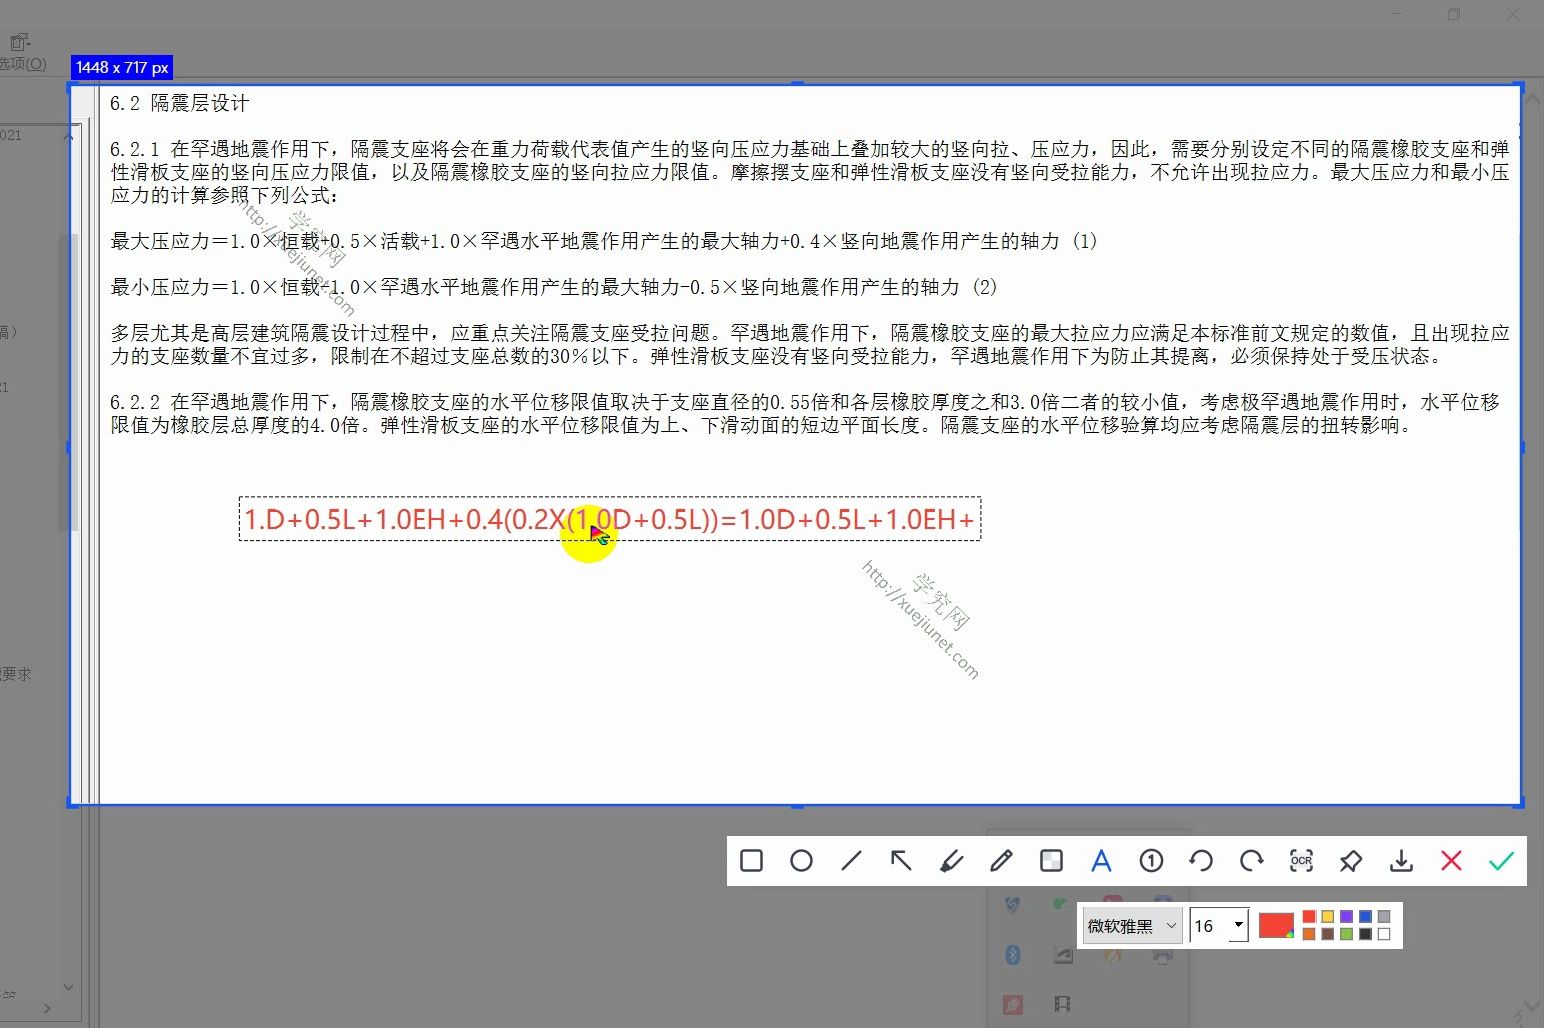Select the text annotation tool
The height and width of the screenshot is (1028, 1544).
[1101, 861]
